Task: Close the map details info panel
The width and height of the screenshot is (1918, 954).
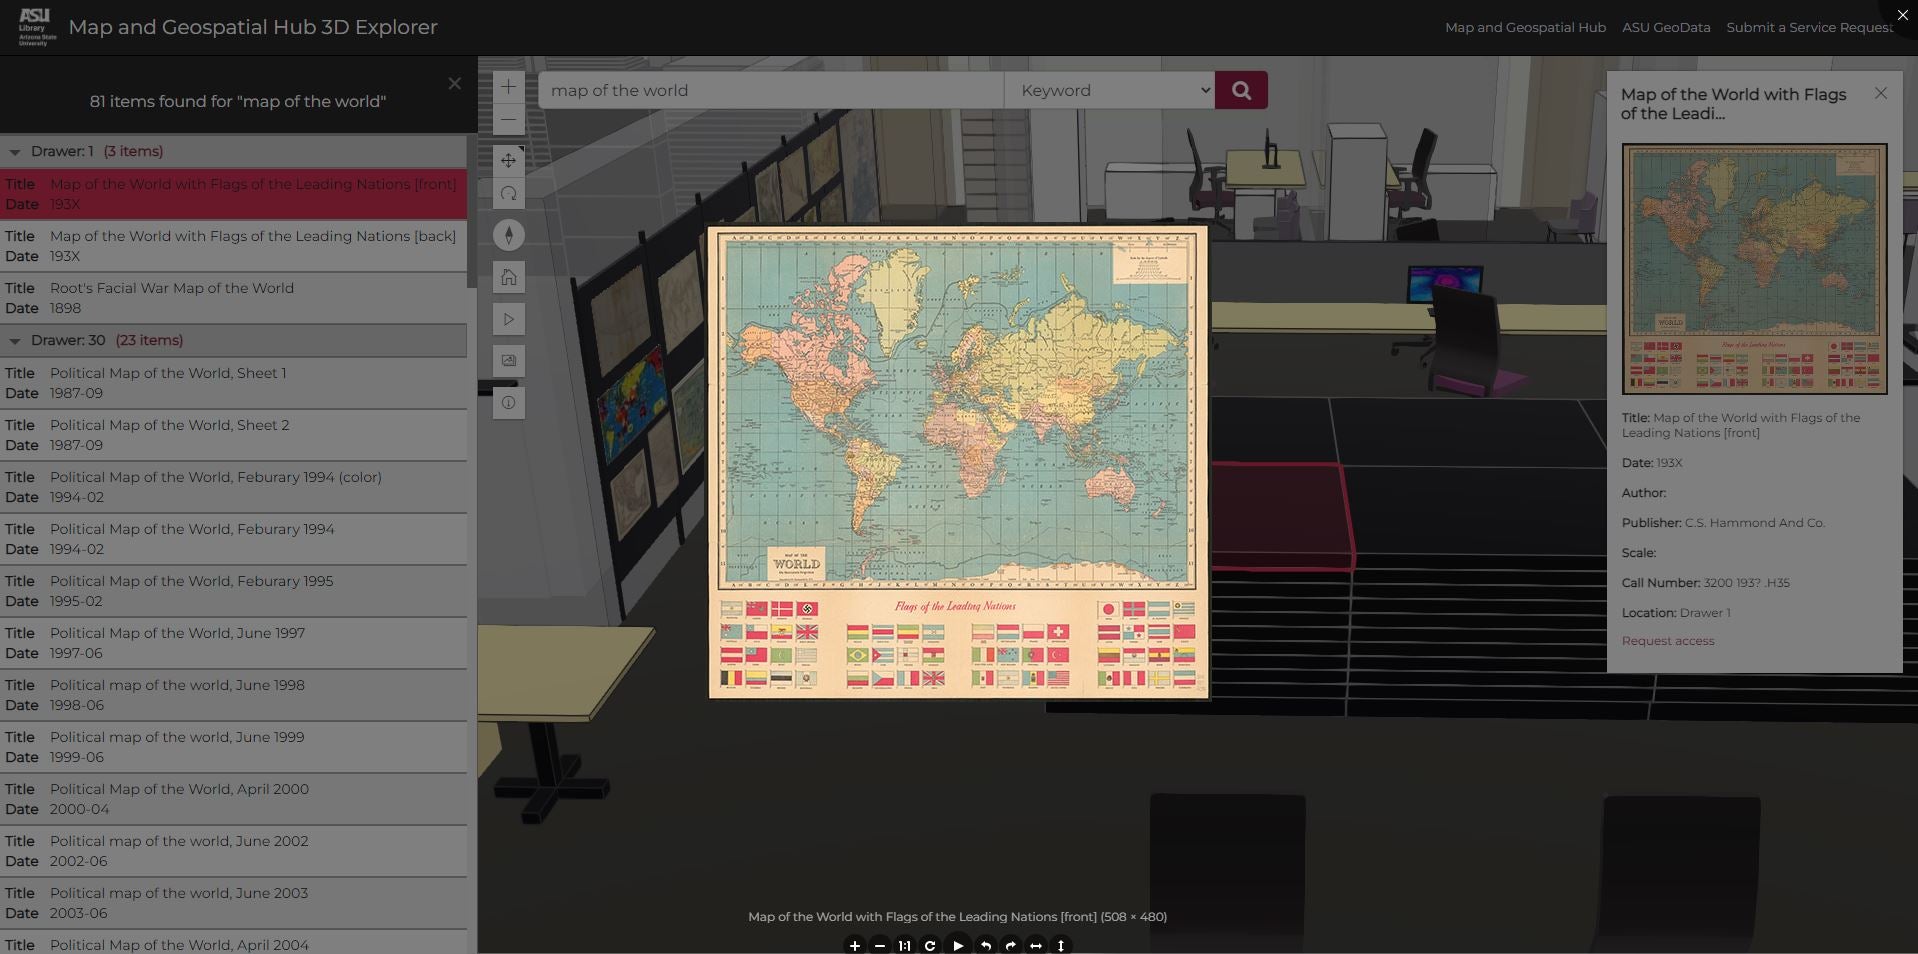Action: [1881, 93]
